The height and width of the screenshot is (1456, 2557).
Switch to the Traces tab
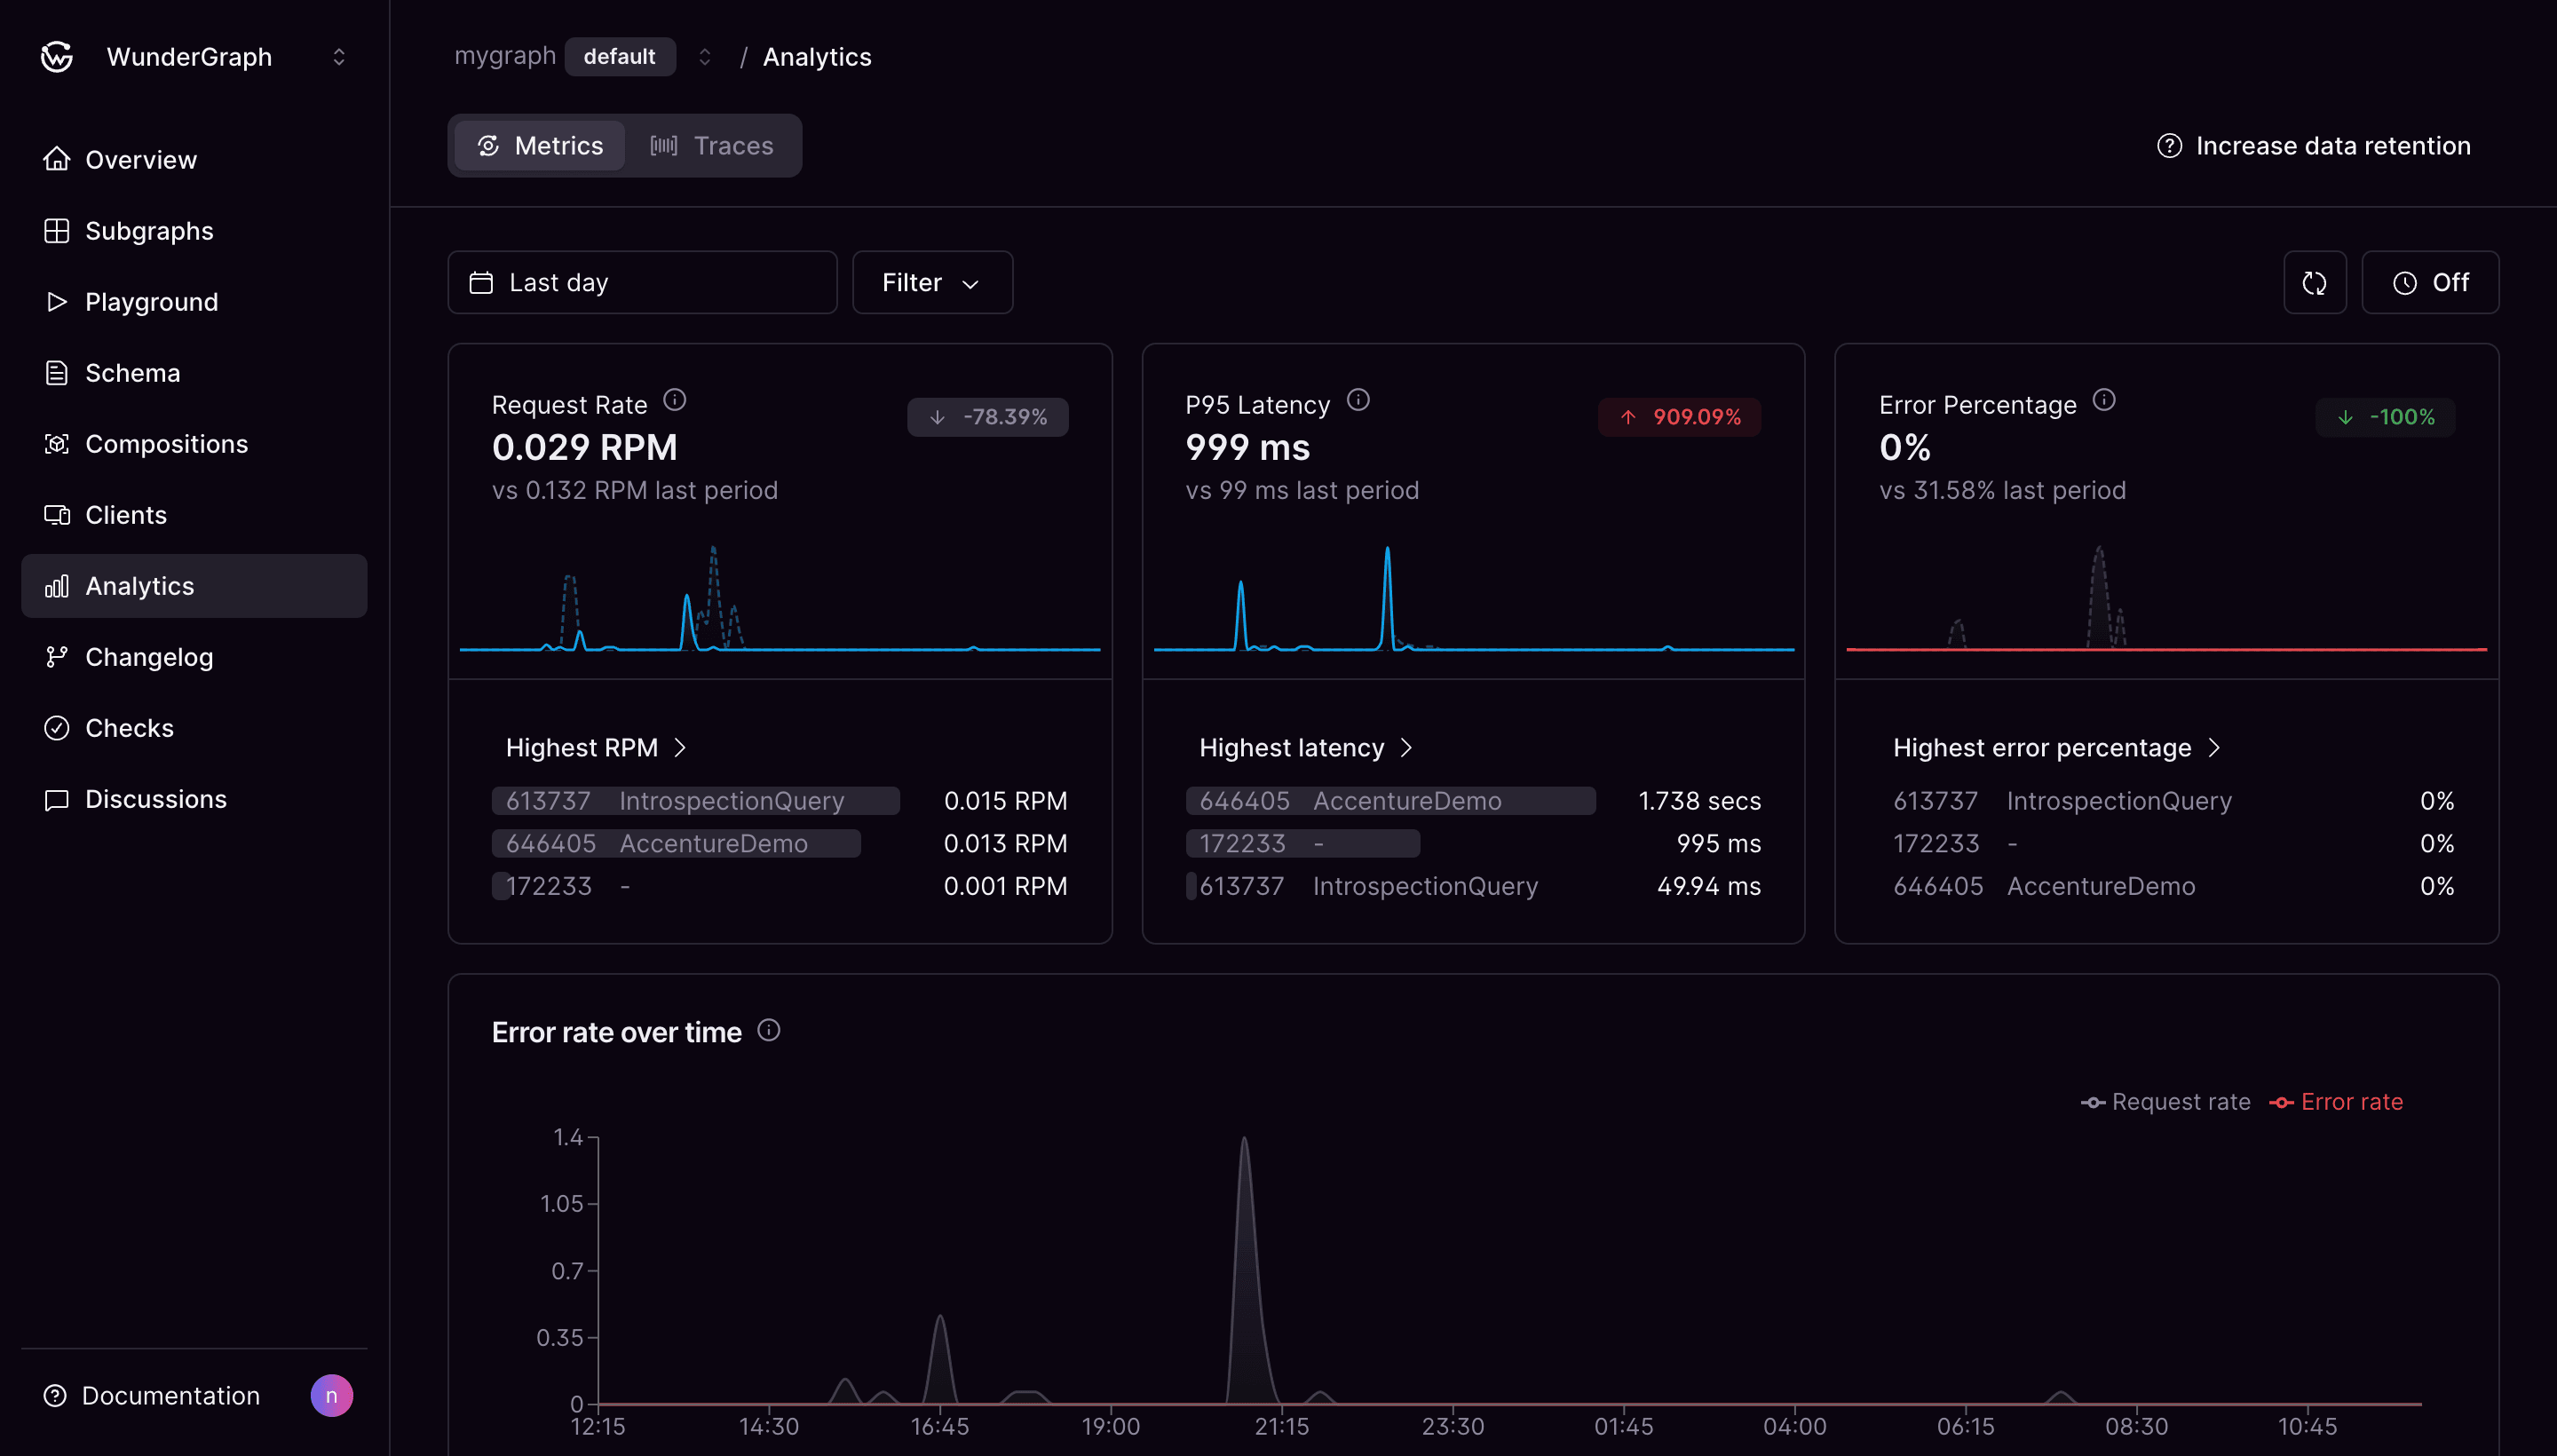click(712, 145)
